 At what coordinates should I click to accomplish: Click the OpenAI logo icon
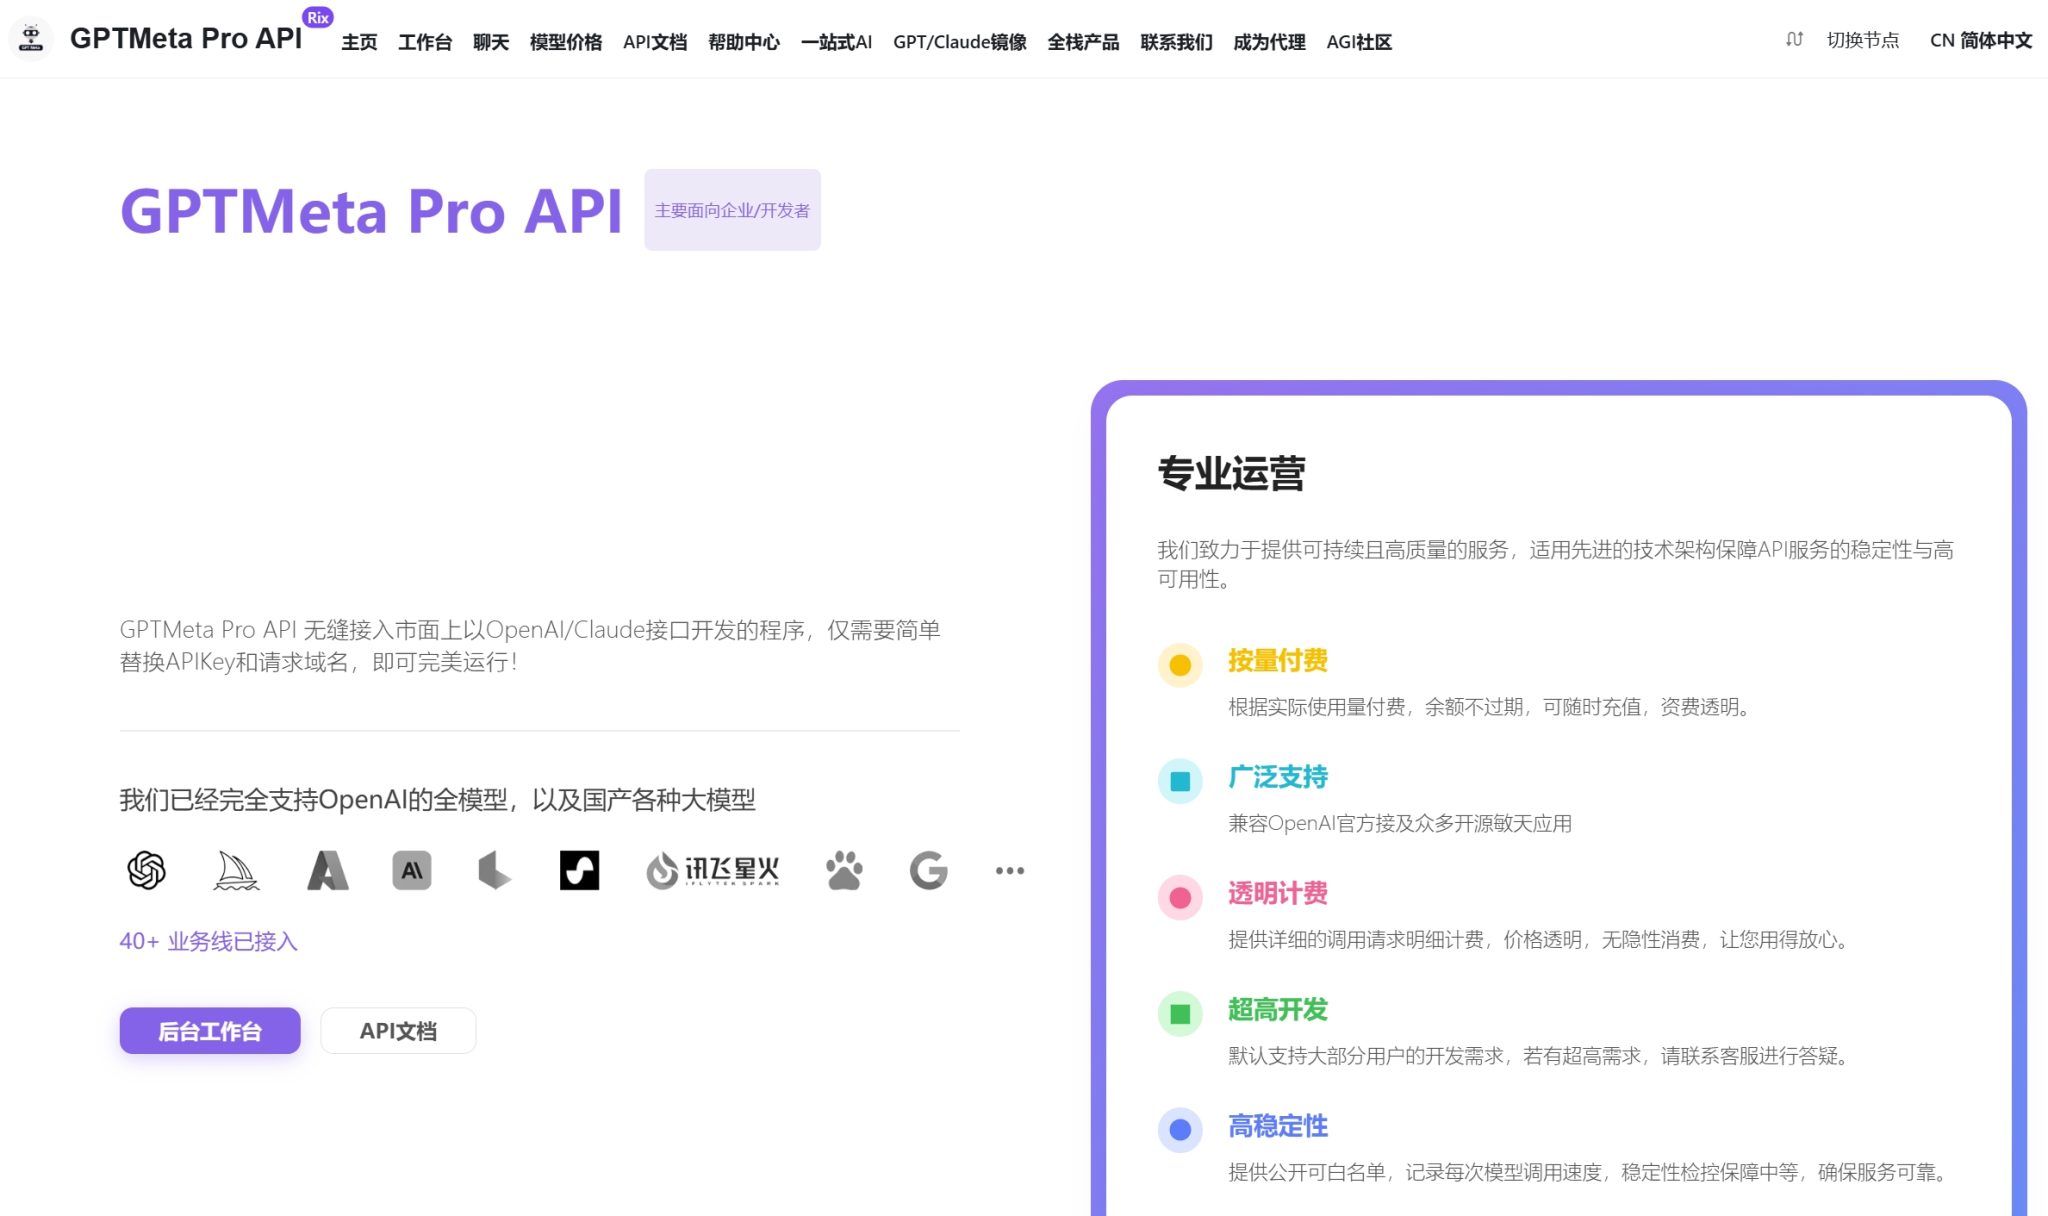click(x=146, y=869)
